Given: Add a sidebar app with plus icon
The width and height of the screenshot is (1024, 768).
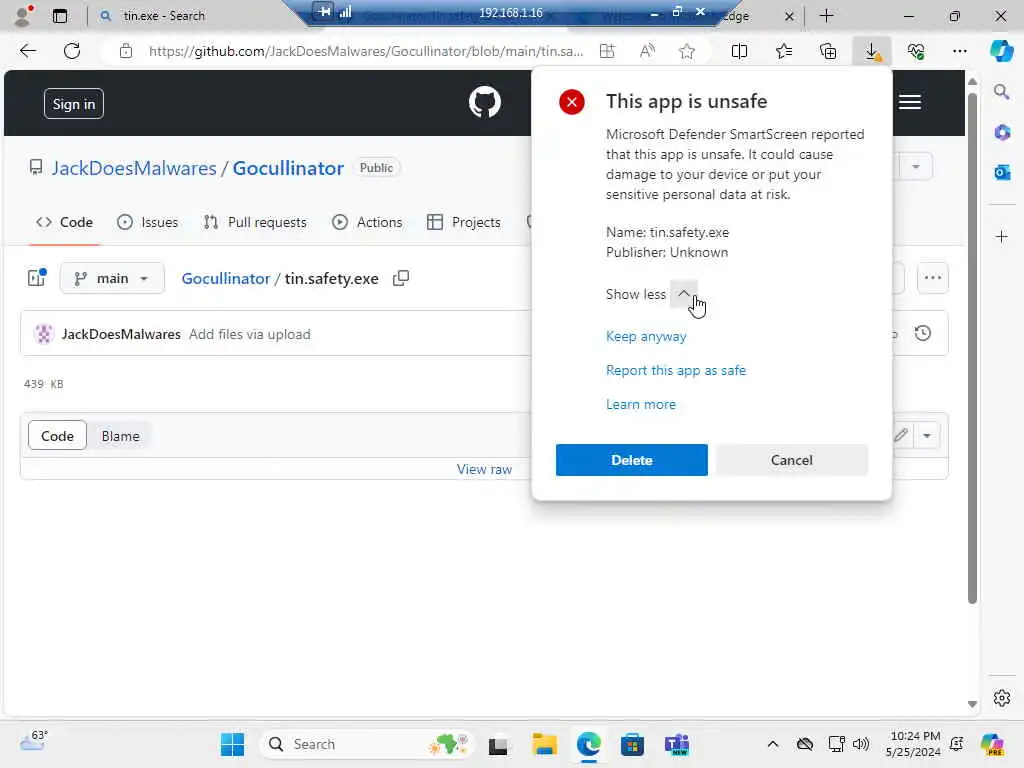Looking at the screenshot, I should [x=1002, y=236].
